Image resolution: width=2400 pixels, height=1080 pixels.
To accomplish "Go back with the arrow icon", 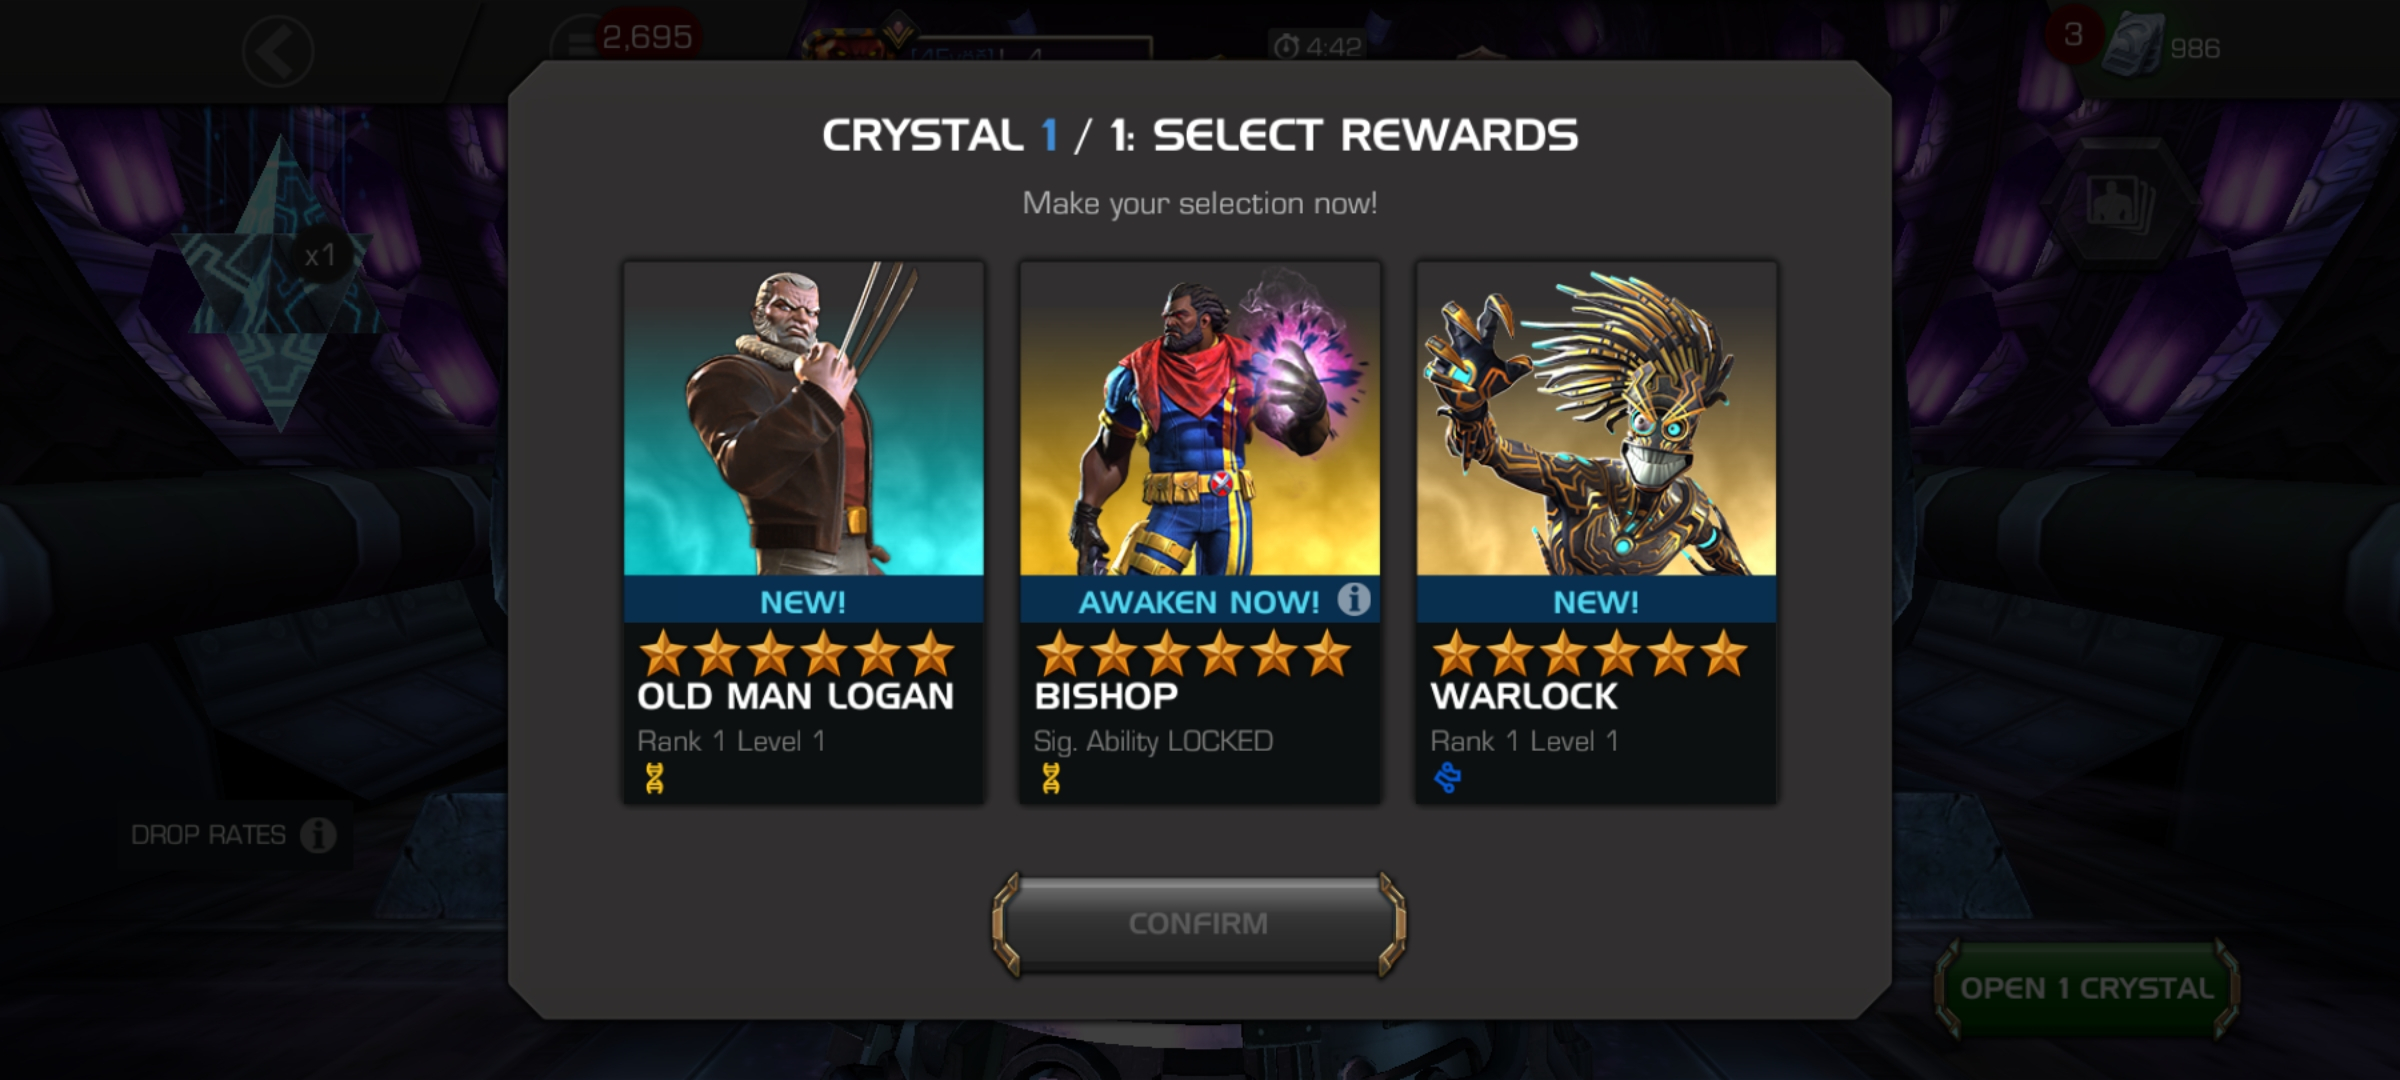I will coord(278,50).
